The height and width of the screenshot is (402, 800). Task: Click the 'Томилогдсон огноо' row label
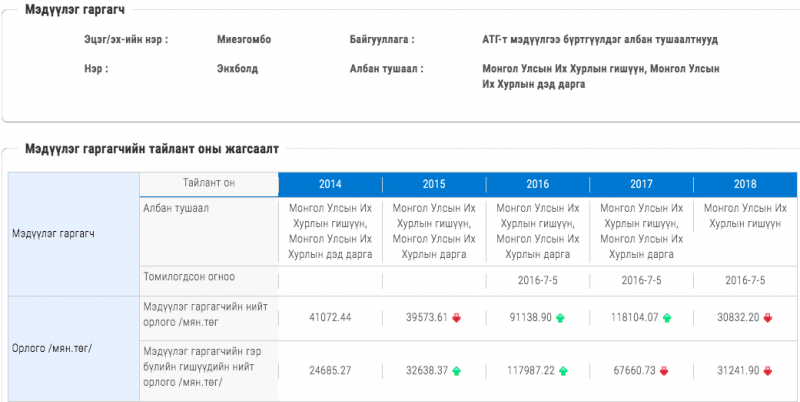point(190,276)
